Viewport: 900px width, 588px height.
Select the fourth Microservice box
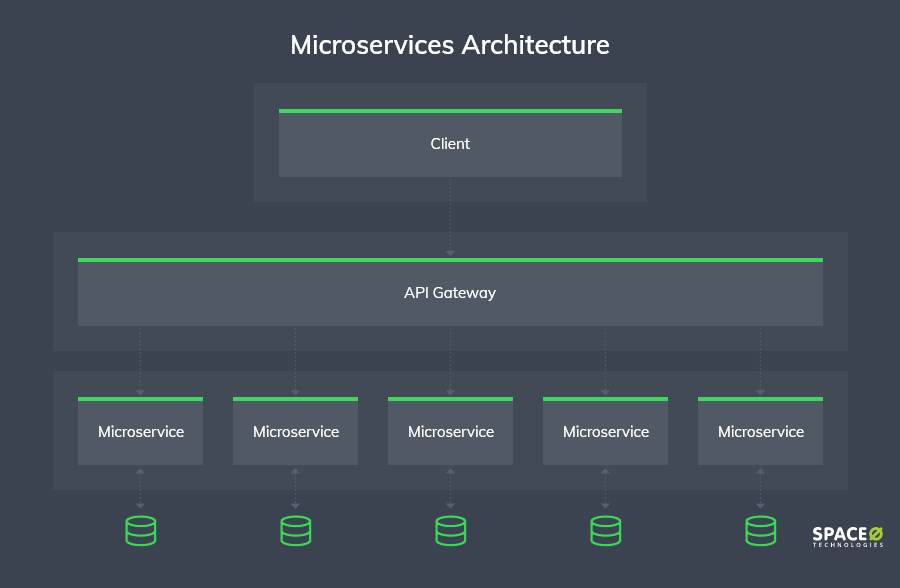(x=606, y=431)
